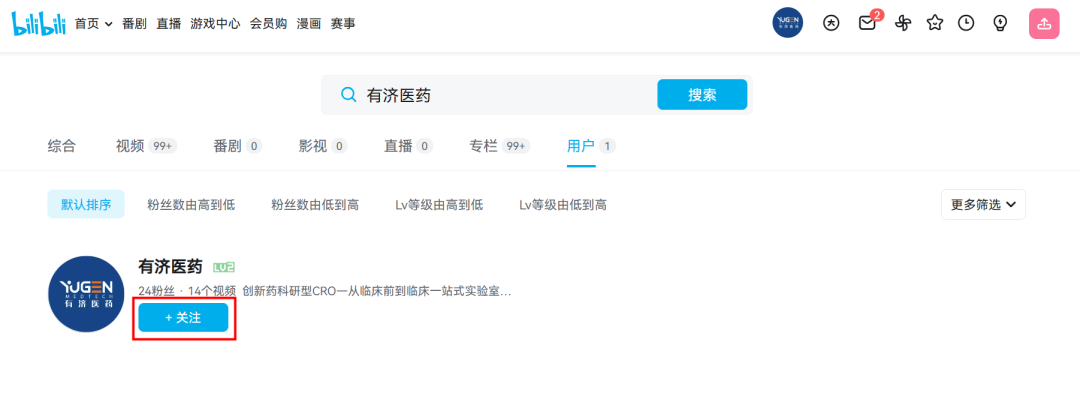
Task: Select 默认排序 sorting
Action: (x=86, y=205)
